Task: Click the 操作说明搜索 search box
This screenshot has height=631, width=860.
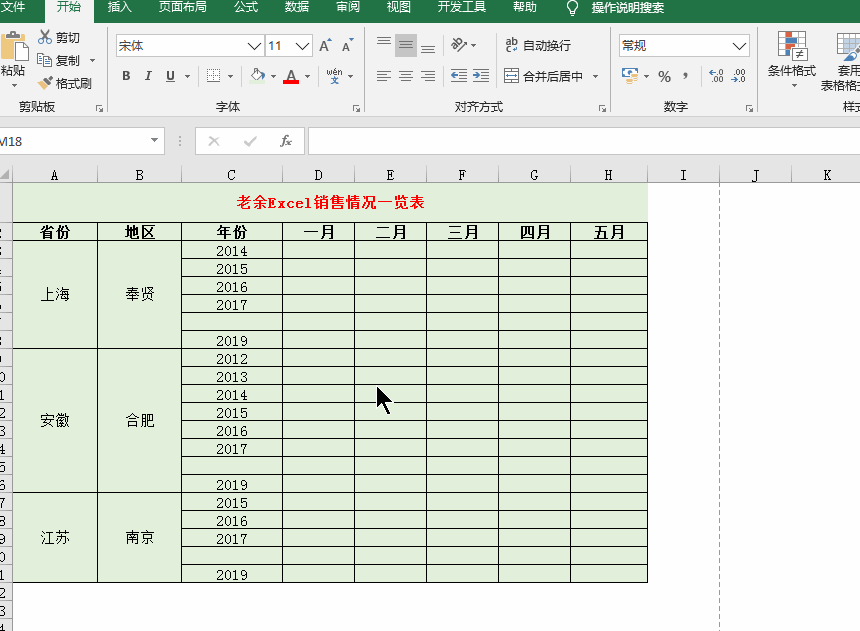Action: click(x=628, y=8)
